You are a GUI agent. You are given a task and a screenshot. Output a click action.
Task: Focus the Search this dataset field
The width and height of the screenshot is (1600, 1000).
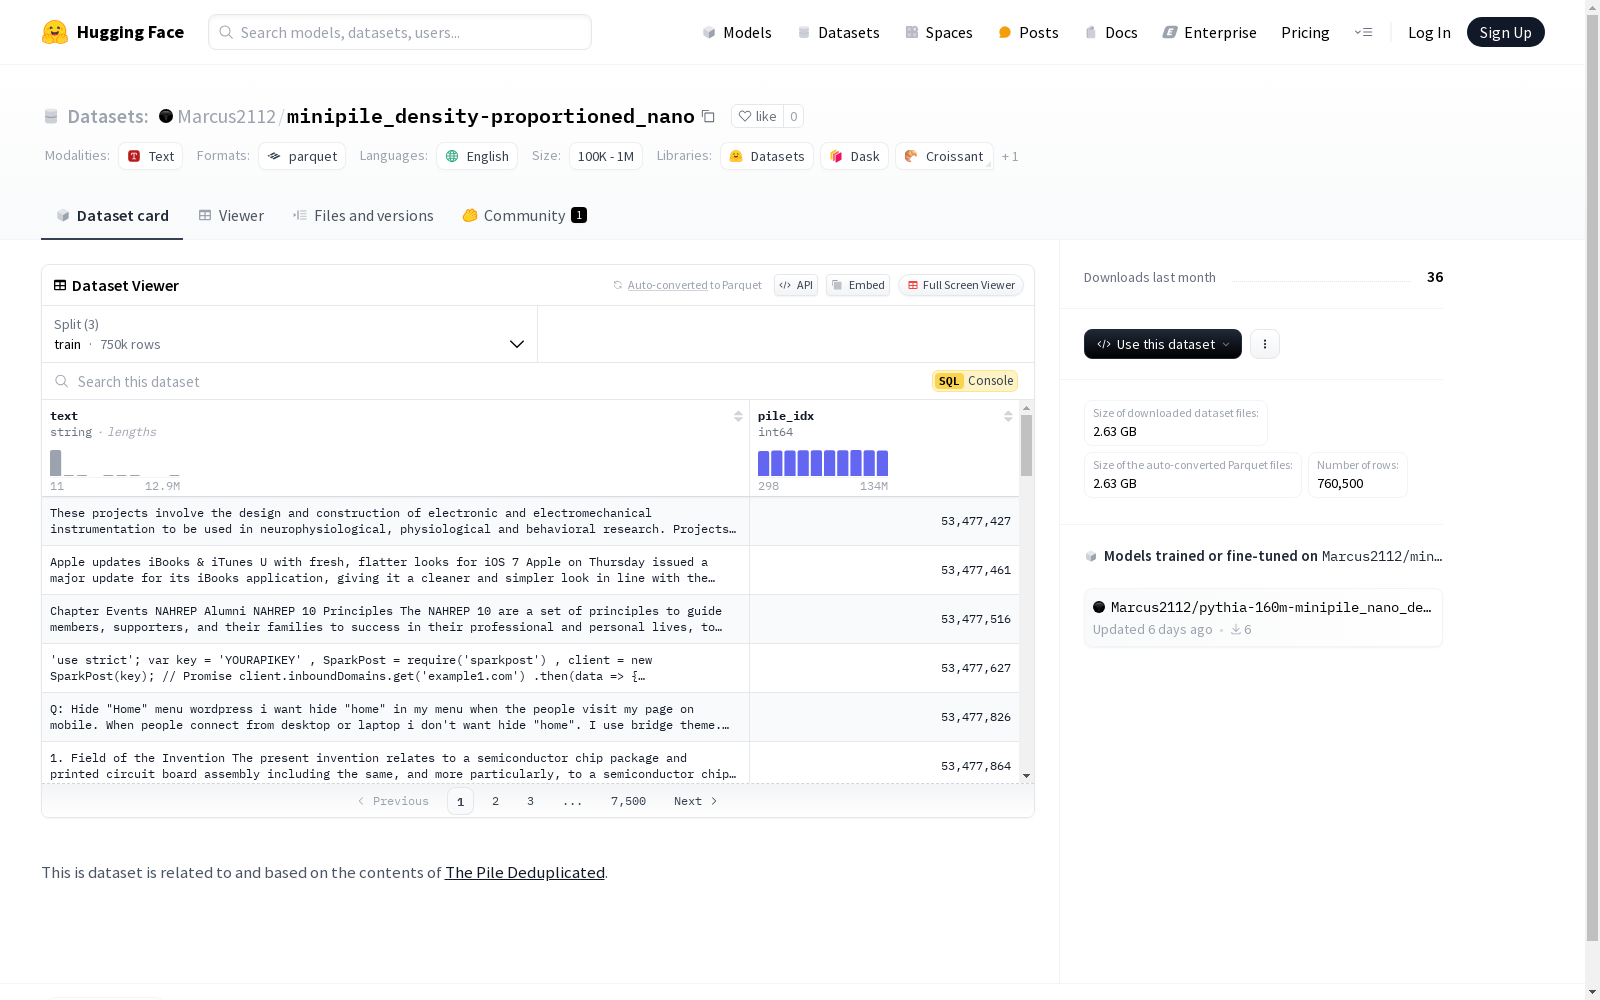(x=485, y=381)
